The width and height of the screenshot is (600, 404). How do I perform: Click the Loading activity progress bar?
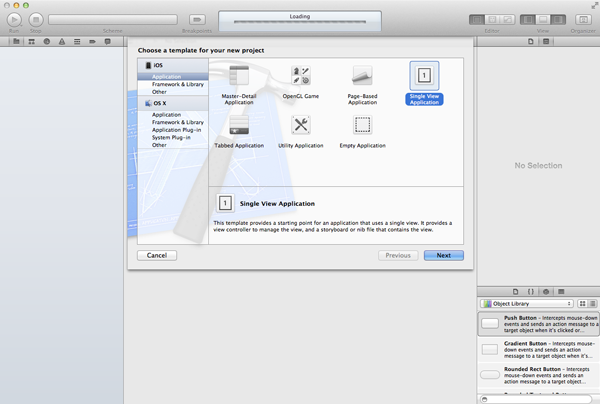point(300,22)
